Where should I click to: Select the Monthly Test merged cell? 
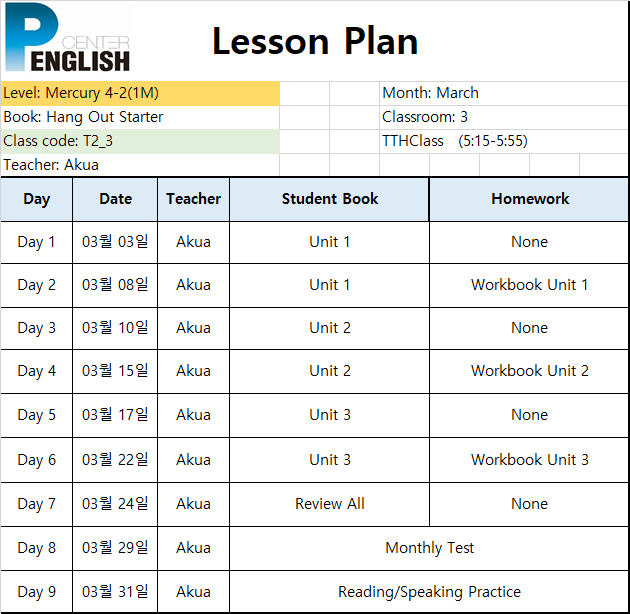pos(429,548)
